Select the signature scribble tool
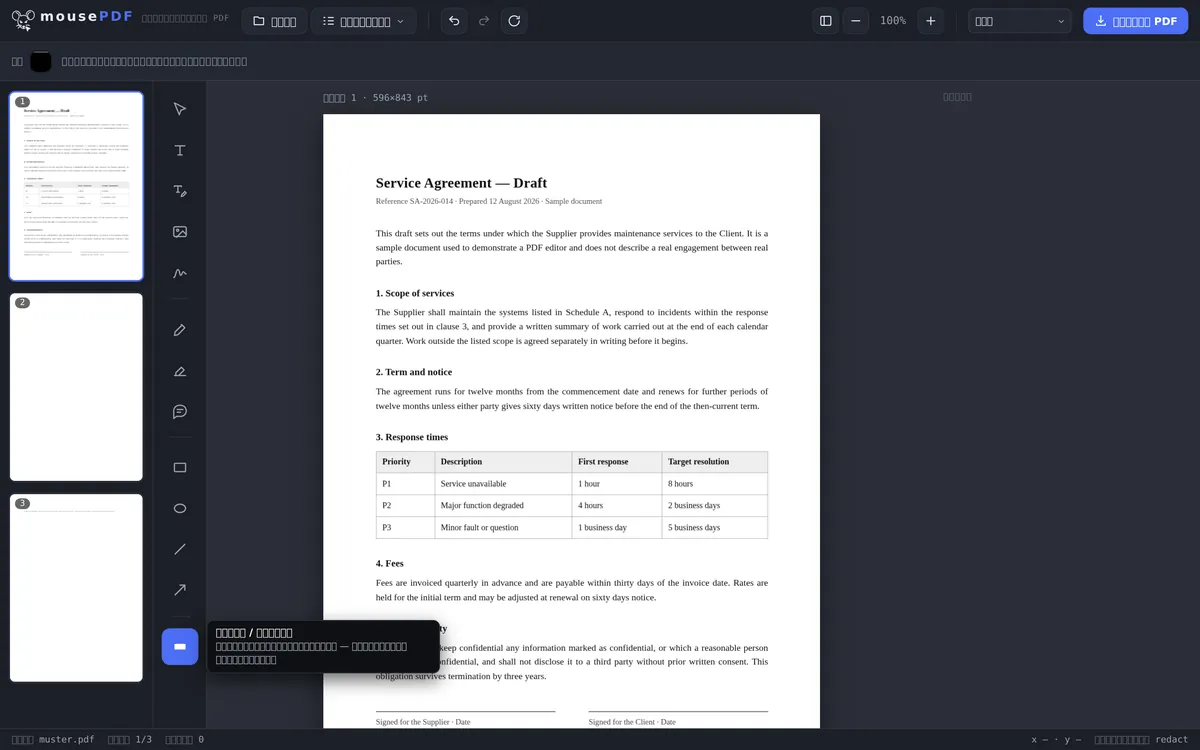Image resolution: width=1200 pixels, height=750 pixels. pyautogui.click(x=180, y=273)
